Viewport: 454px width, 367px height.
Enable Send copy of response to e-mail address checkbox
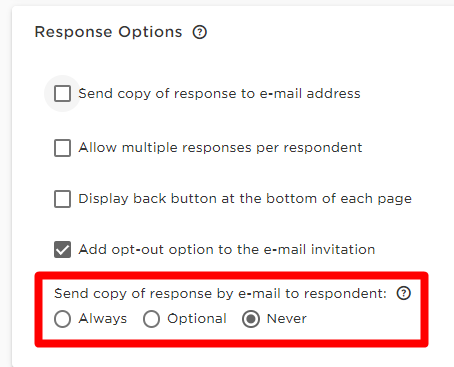(x=62, y=93)
